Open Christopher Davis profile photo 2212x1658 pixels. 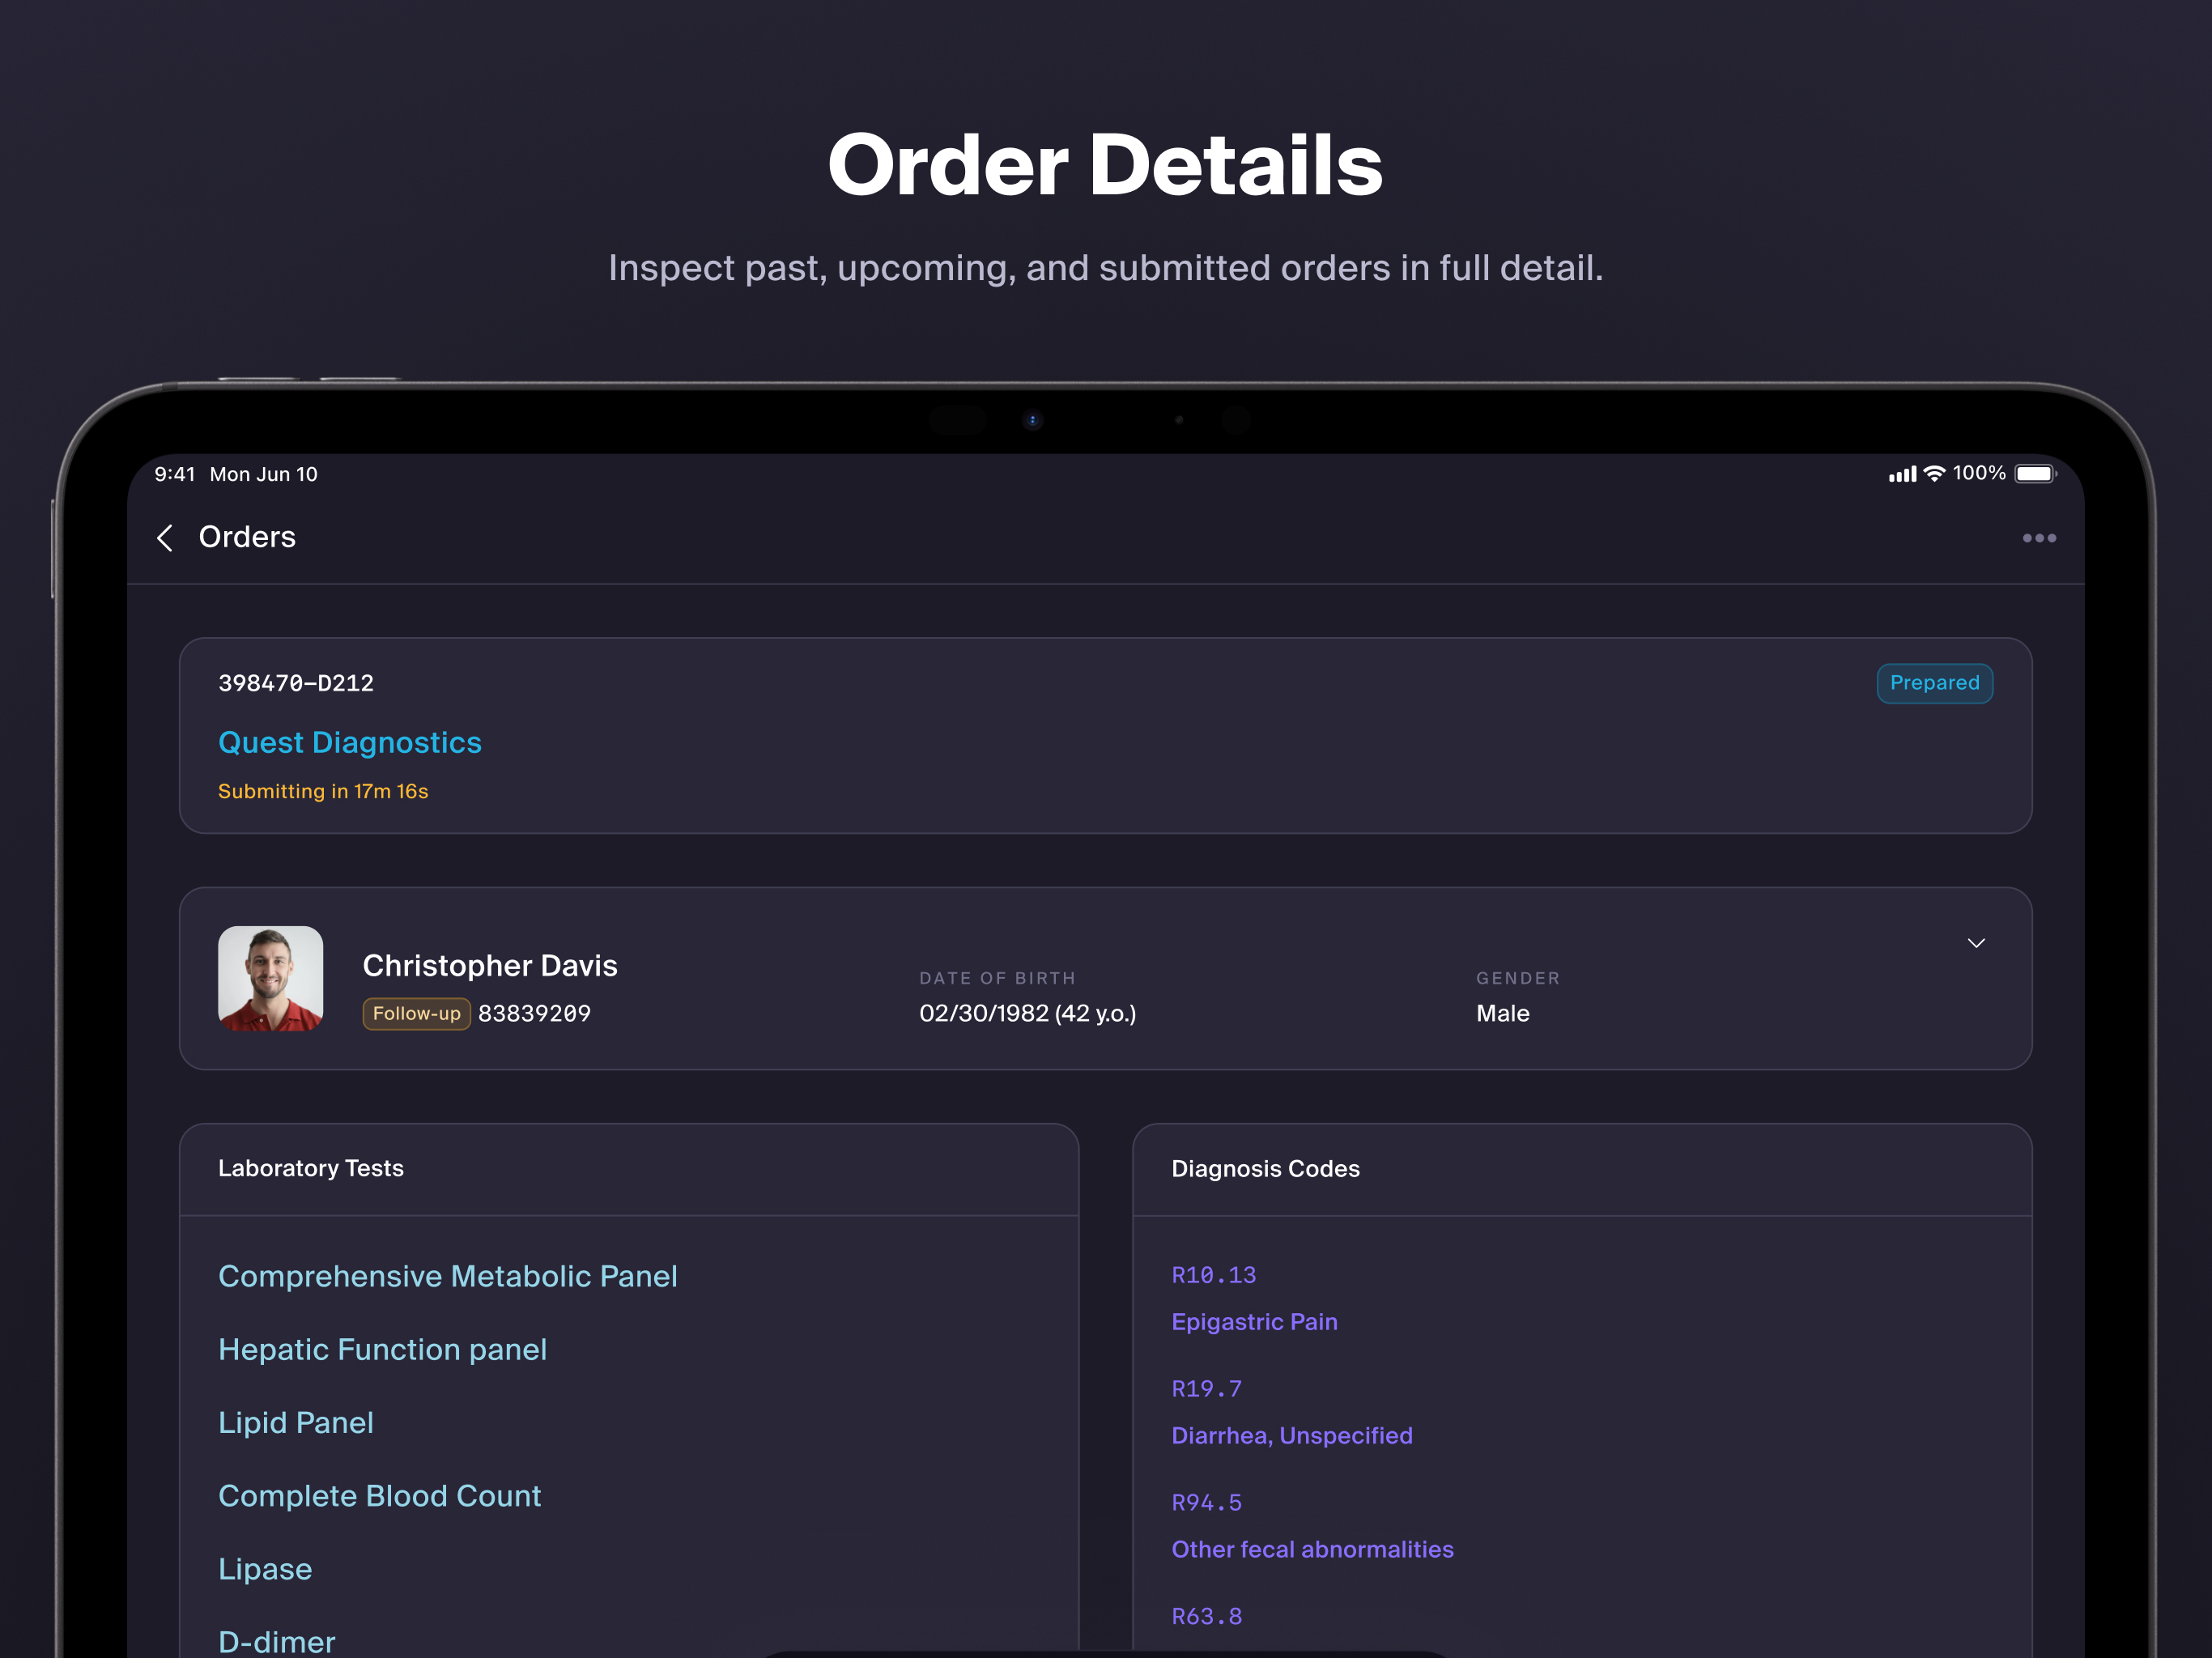pyautogui.click(x=271, y=978)
